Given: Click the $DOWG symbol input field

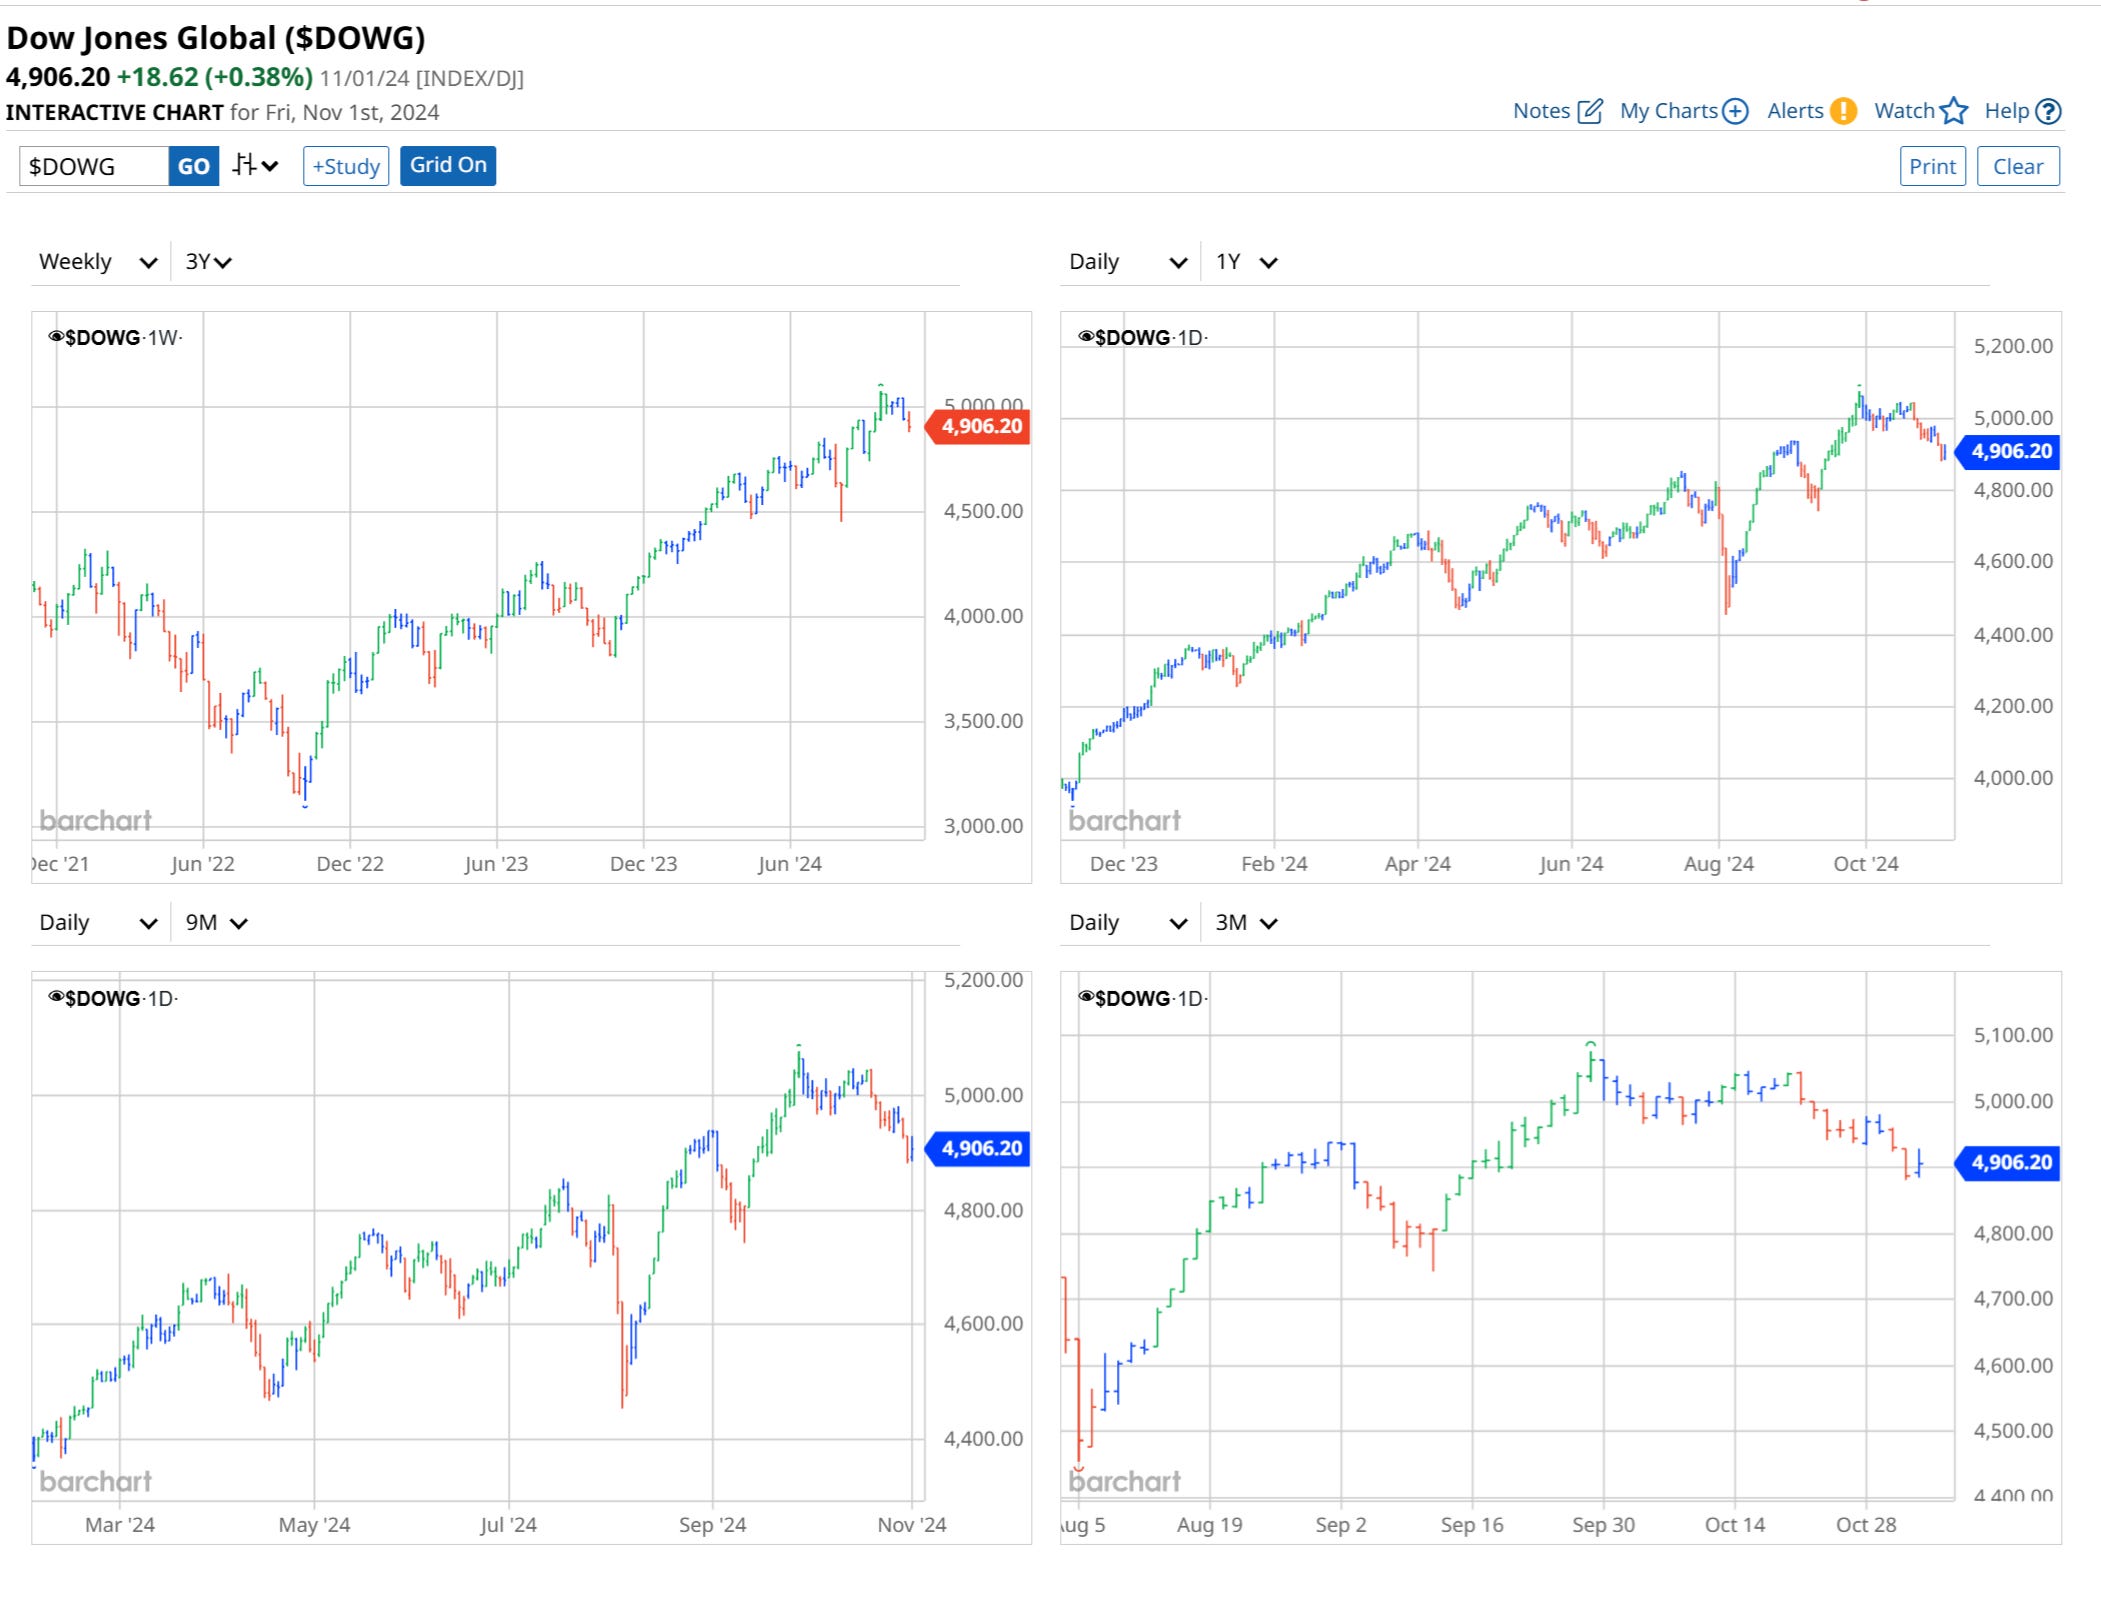Looking at the screenshot, I should point(93,166).
